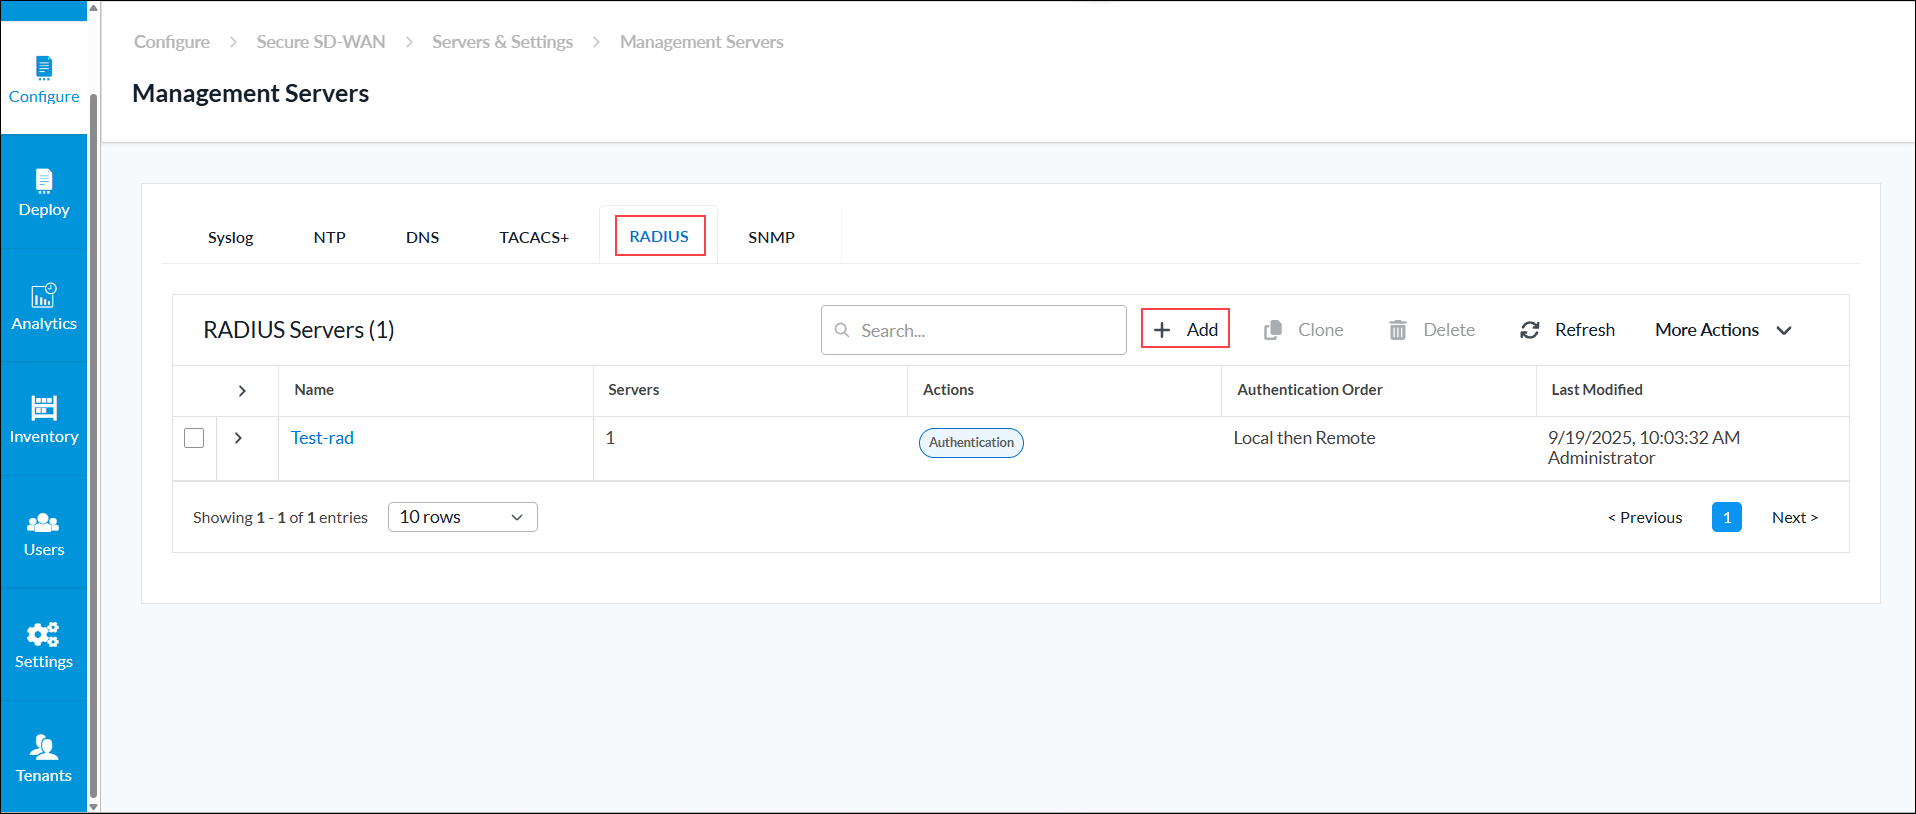Open the Analytics sidebar section
The width and height of the screenshot is (1916, 814).
[44, 307]
